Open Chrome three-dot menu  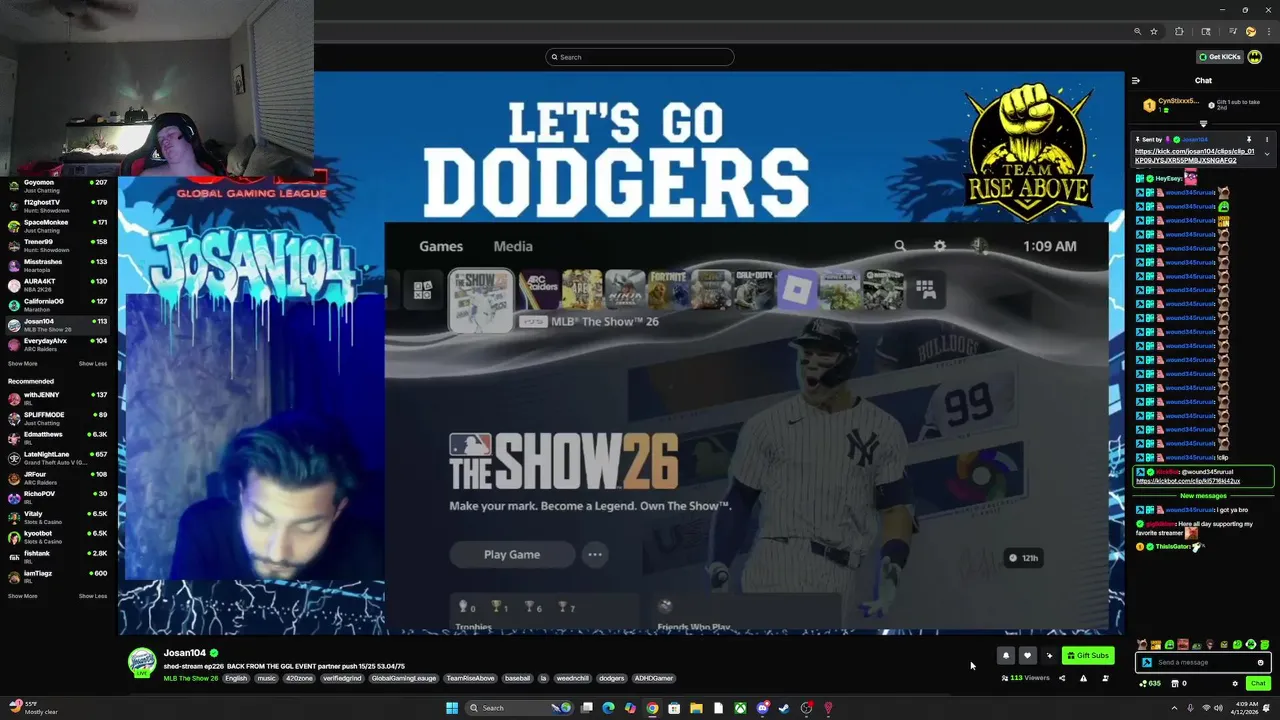(1269, 32)
